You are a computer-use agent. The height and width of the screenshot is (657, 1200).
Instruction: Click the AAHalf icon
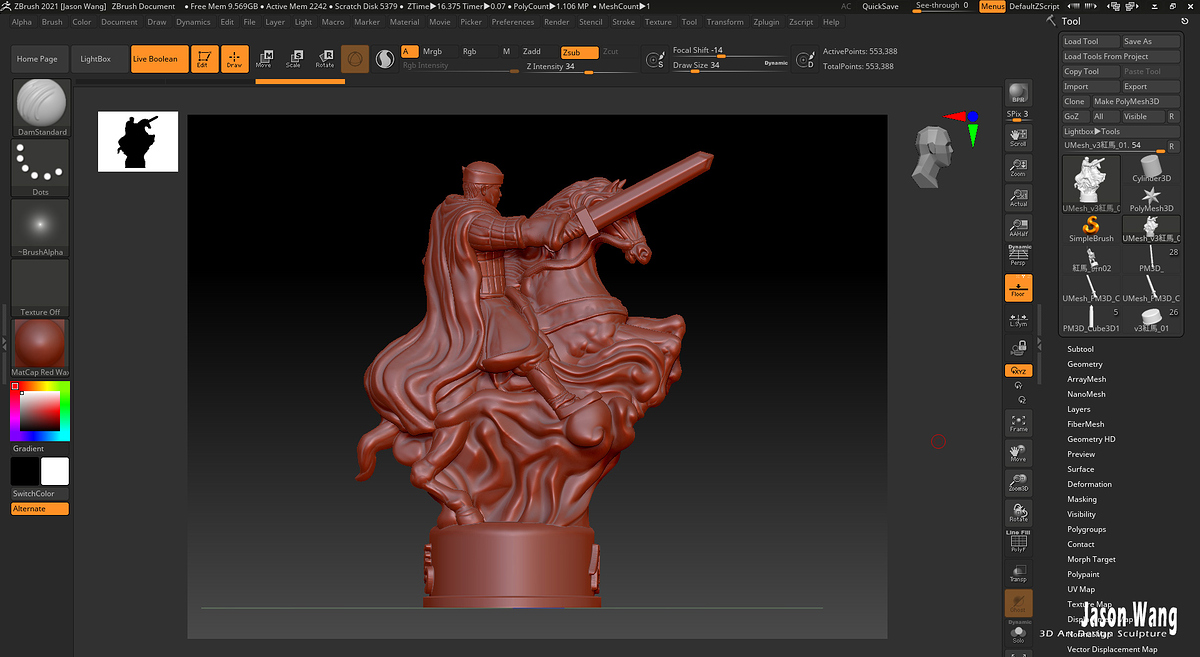(x=1018, y=227)
